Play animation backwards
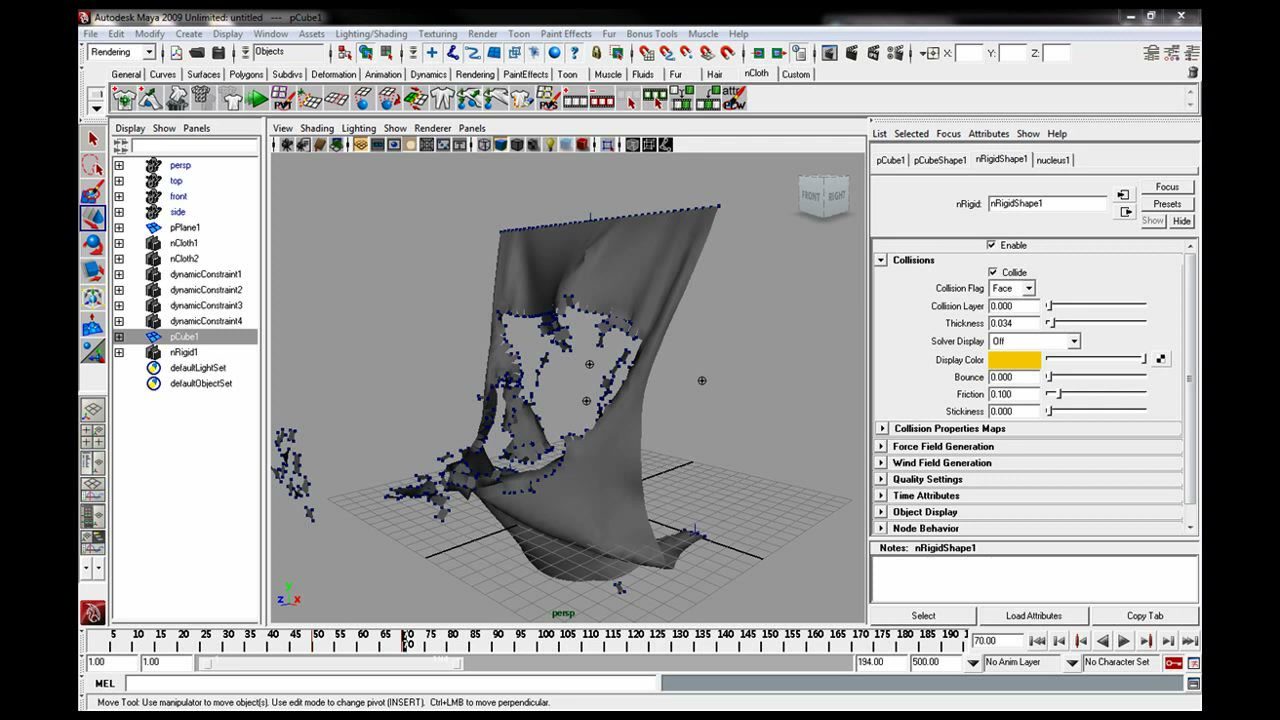The width and height of the screenshot is (1280, 720). [x=1102, y=641]
